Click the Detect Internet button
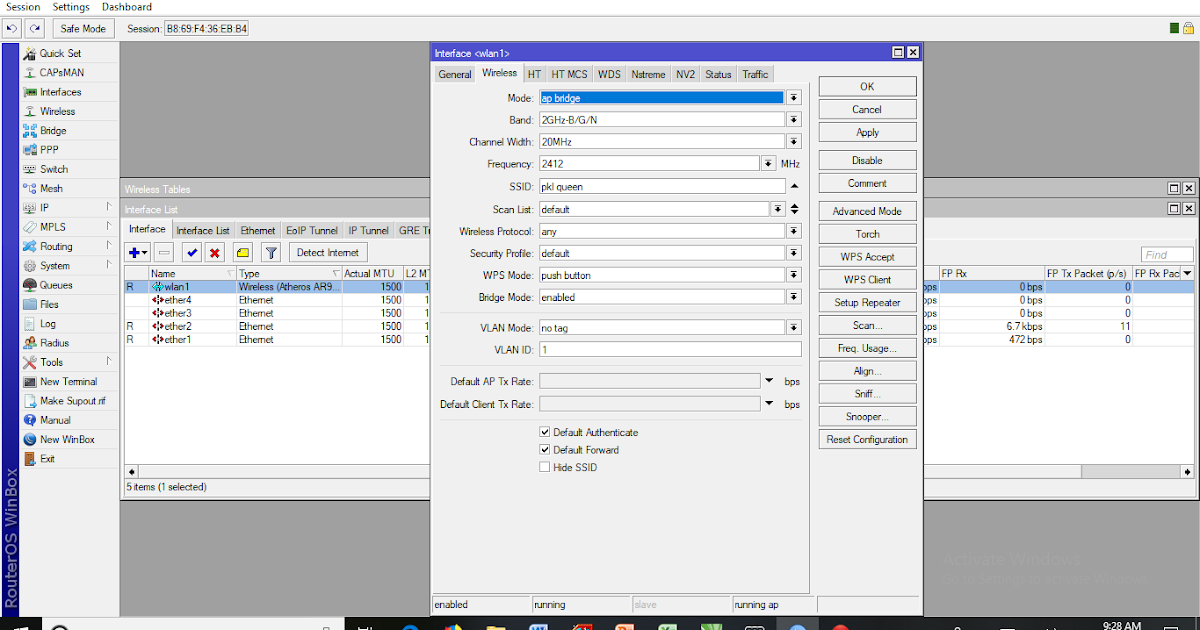Viewport: 1200px width, 630px height. click(328, 253)
